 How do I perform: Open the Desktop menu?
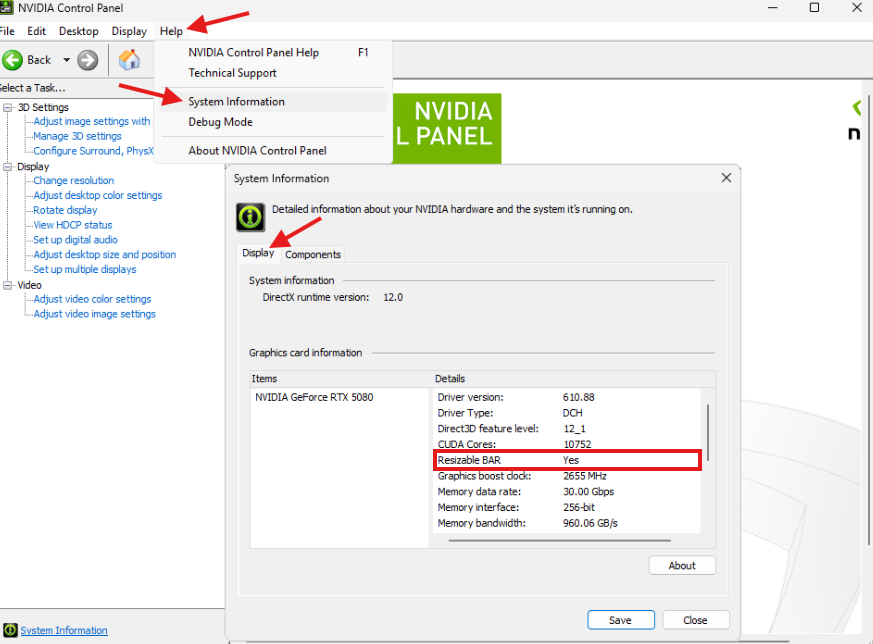point(79,31)
